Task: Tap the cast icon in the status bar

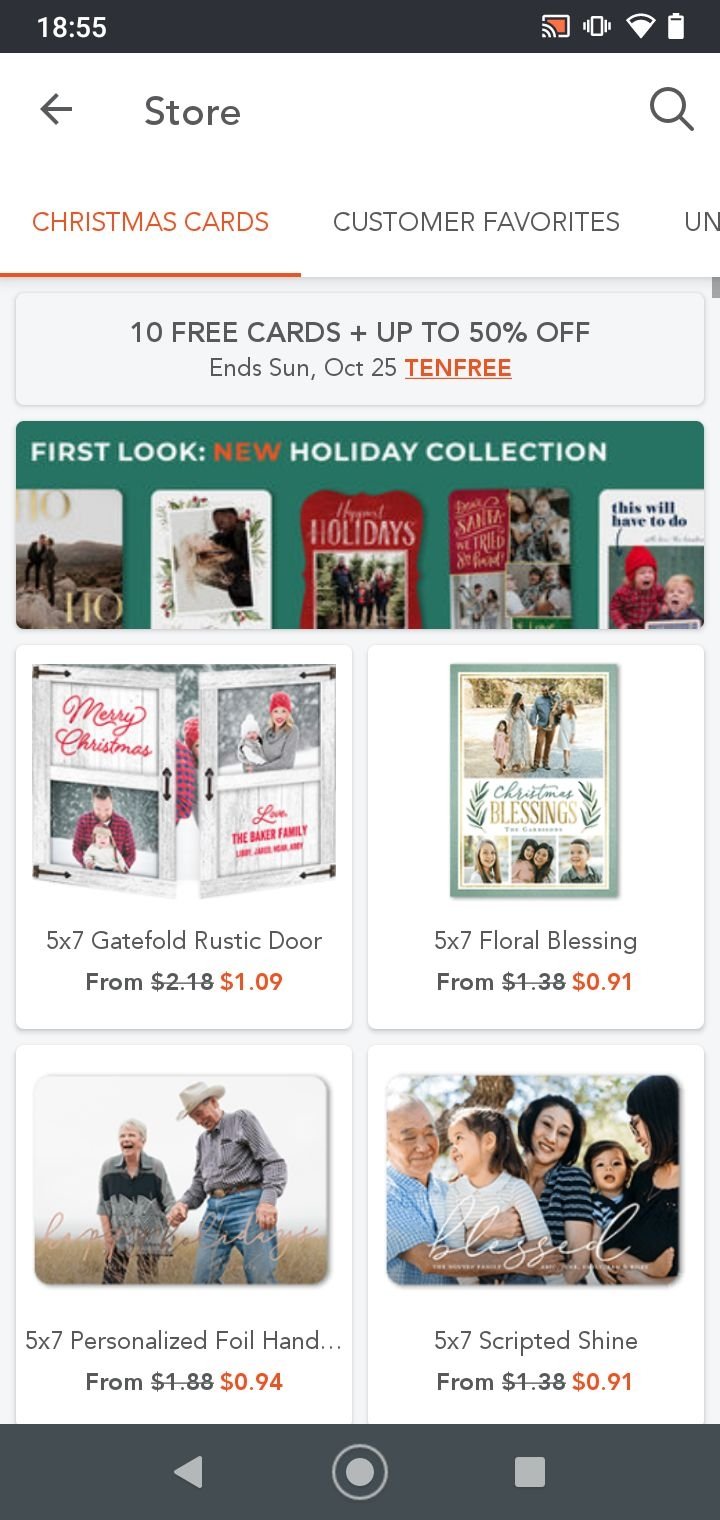Action: coord(554,26)
